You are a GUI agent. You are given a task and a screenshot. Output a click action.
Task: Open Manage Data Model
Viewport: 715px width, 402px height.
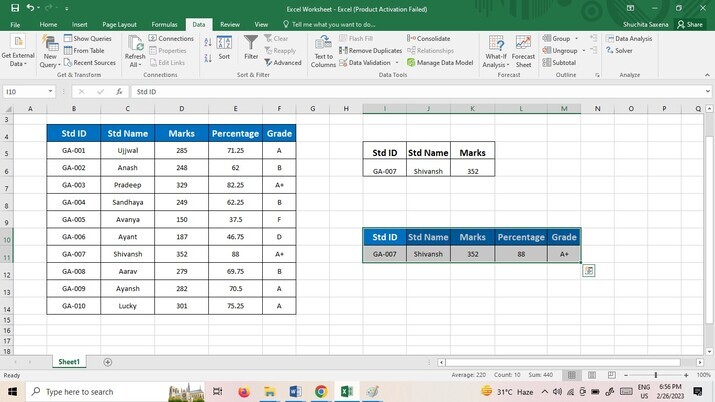tap(440, 62)
